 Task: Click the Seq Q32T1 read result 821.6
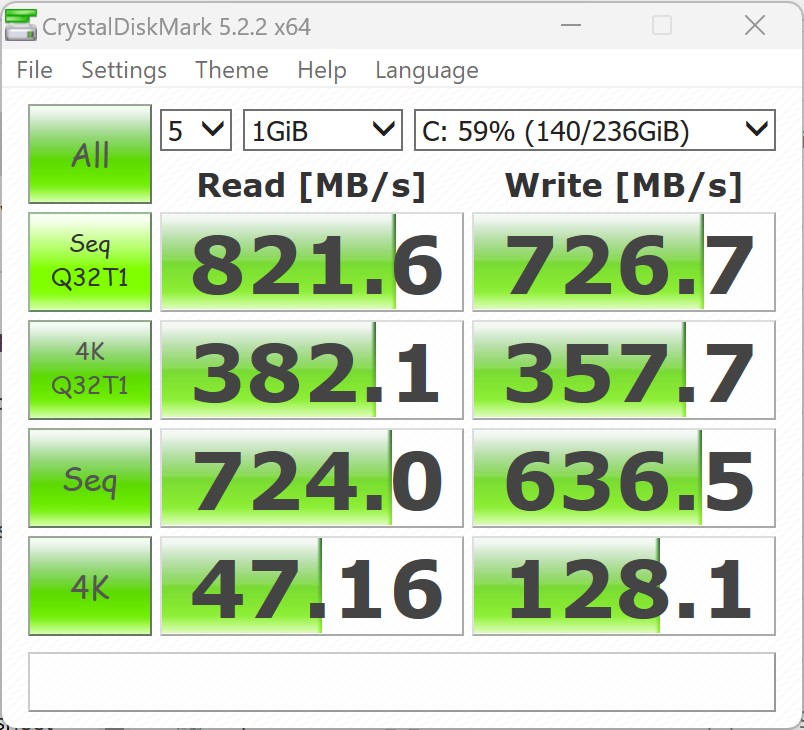pyautogui.click(x=312, y=262)
